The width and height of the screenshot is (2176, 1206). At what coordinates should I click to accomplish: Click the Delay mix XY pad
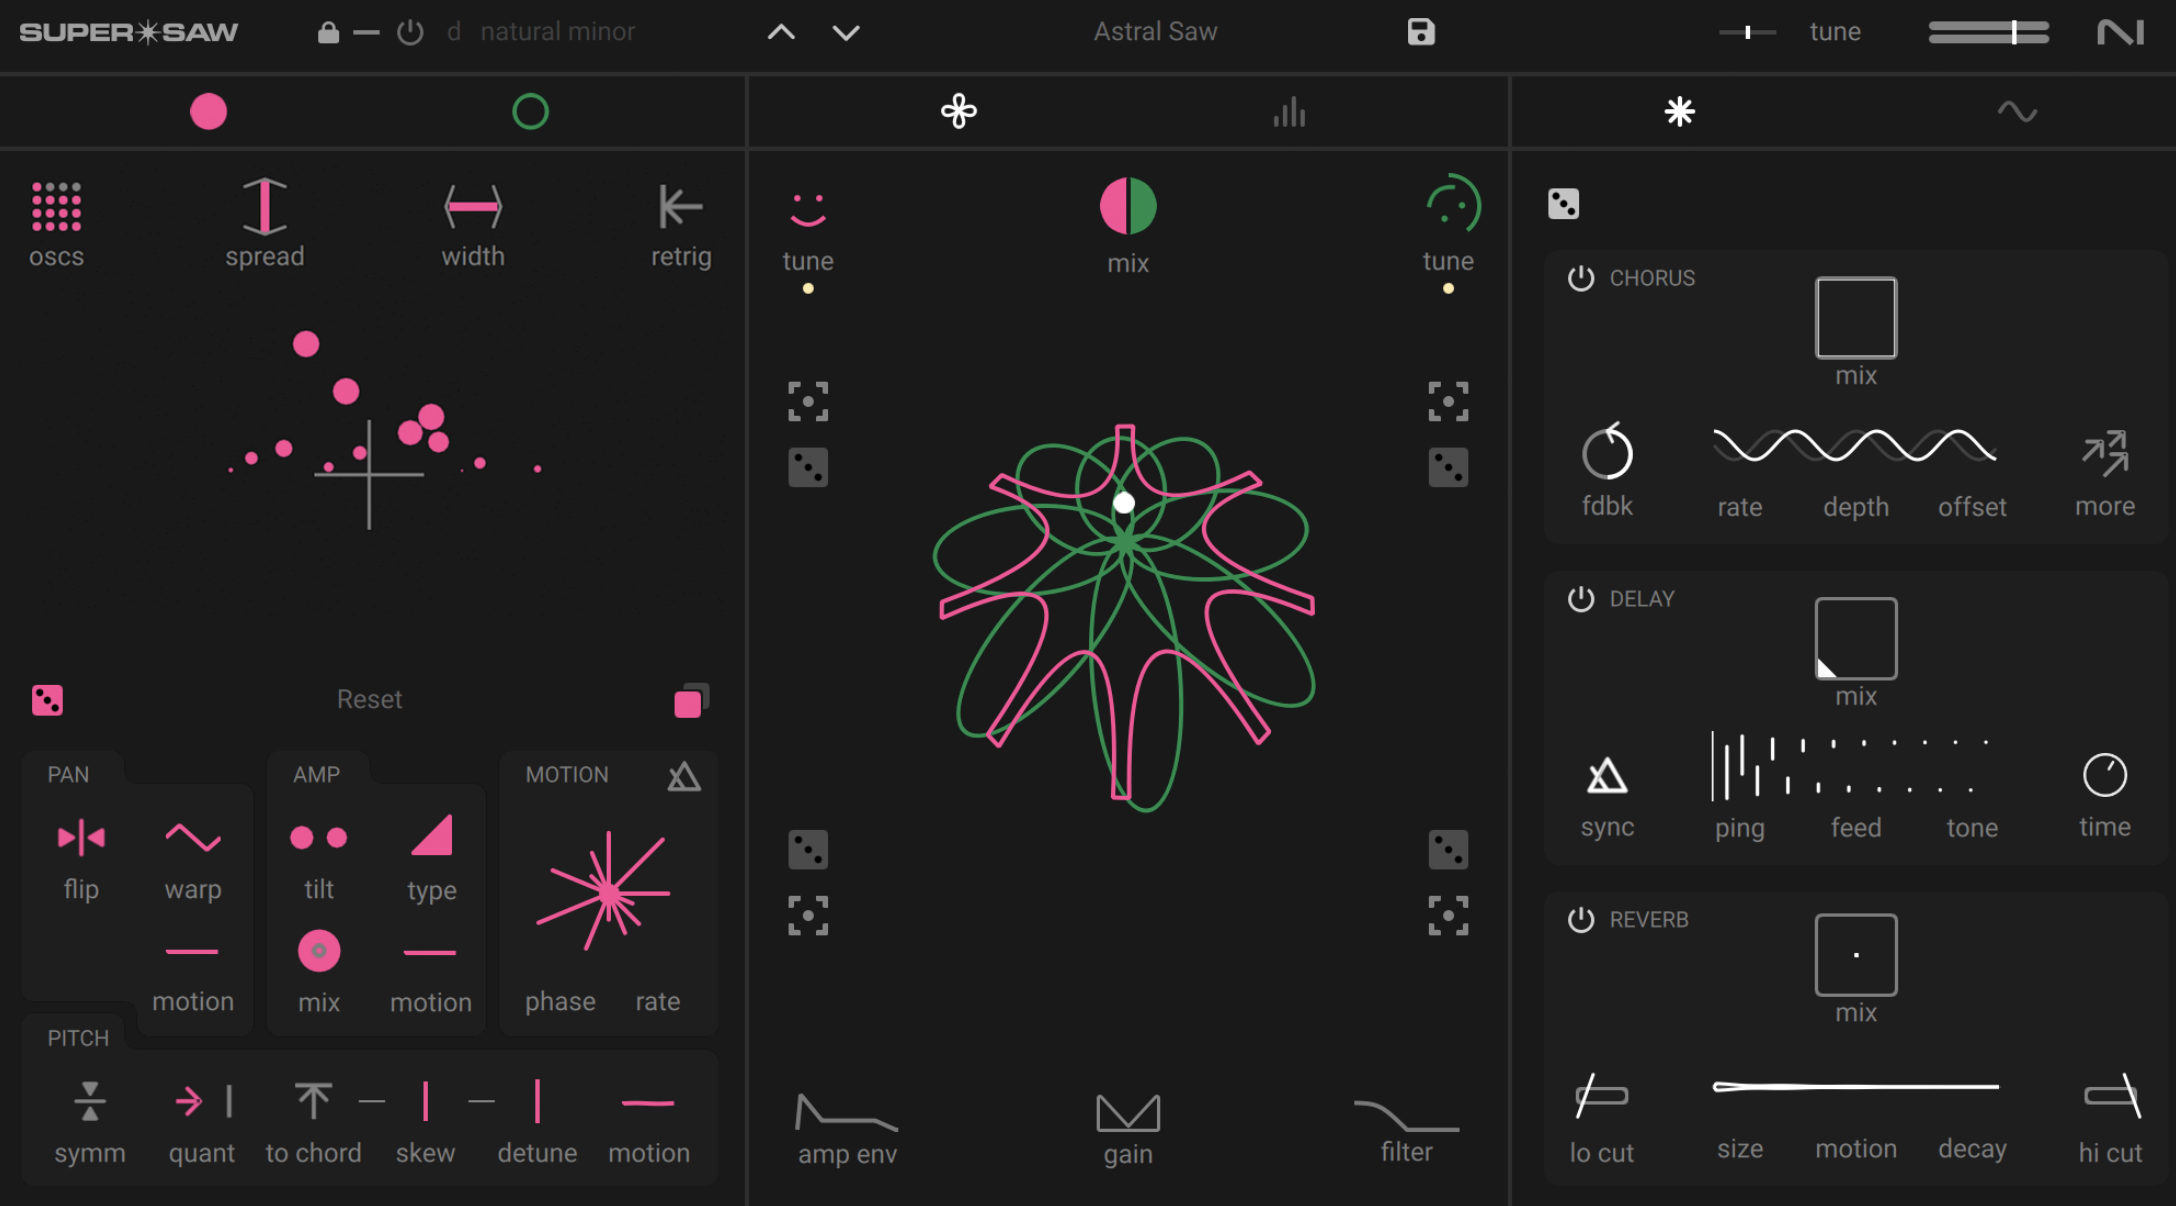click(1856, 639)
